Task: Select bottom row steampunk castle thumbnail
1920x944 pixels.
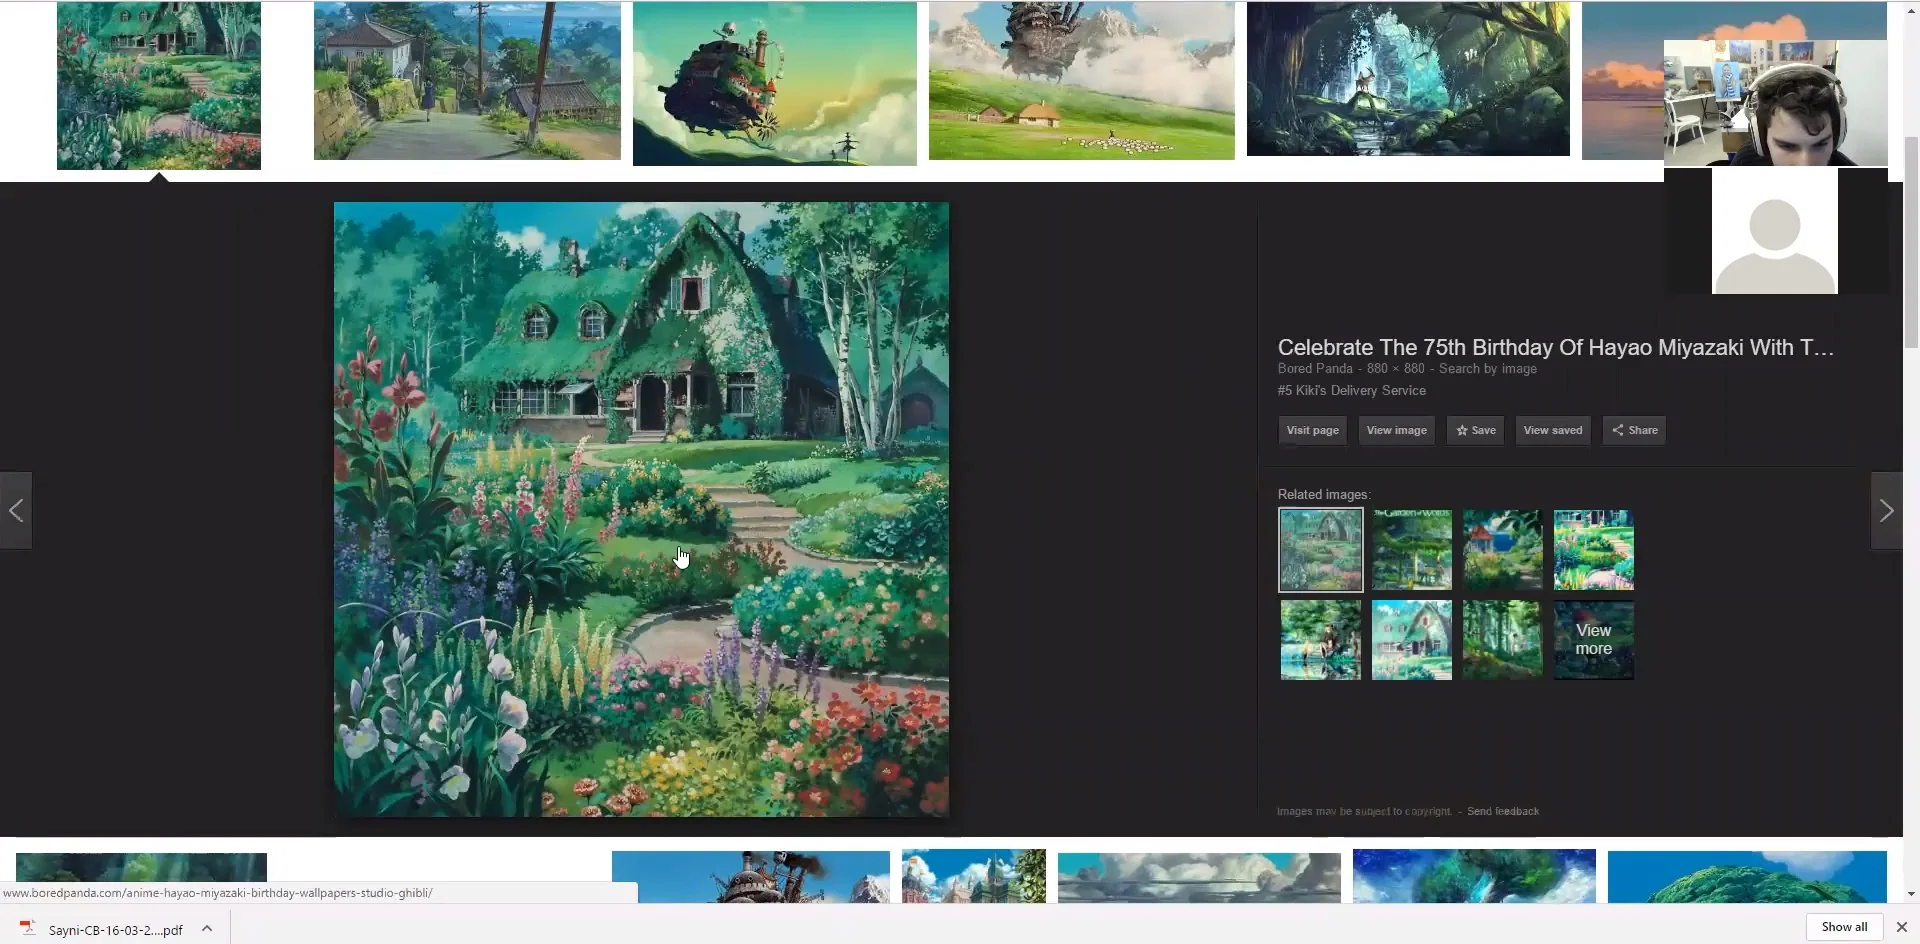Action: coord(750,877)
